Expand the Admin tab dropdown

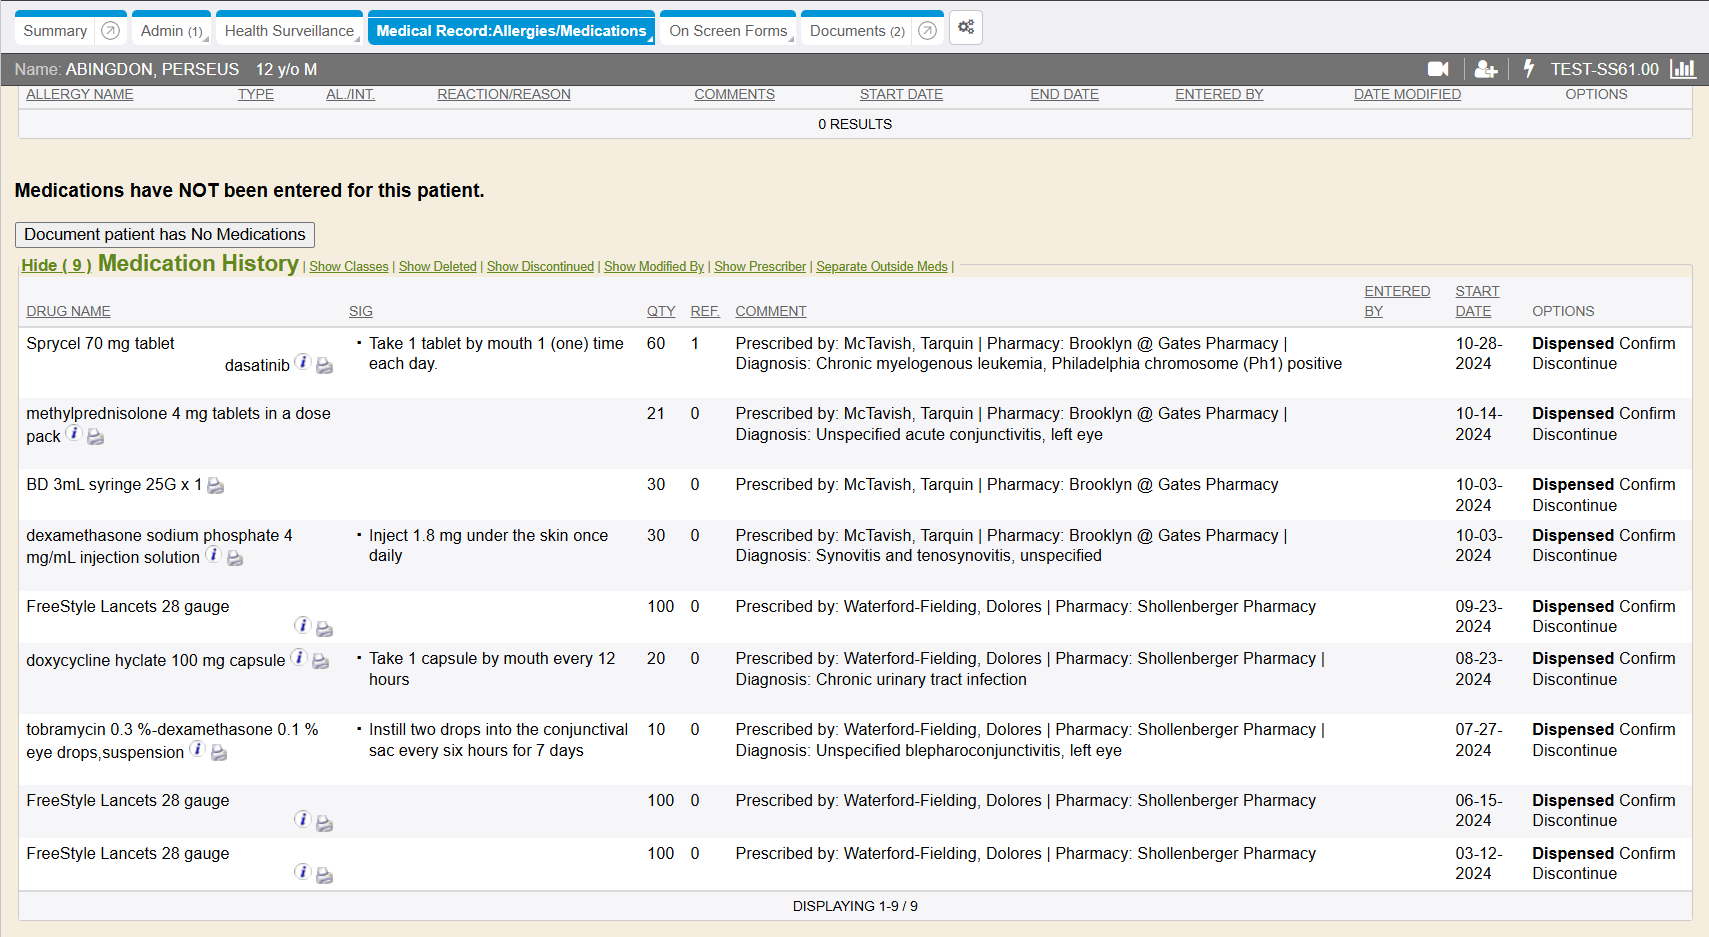pyautogui.click(x=205, y=37)
